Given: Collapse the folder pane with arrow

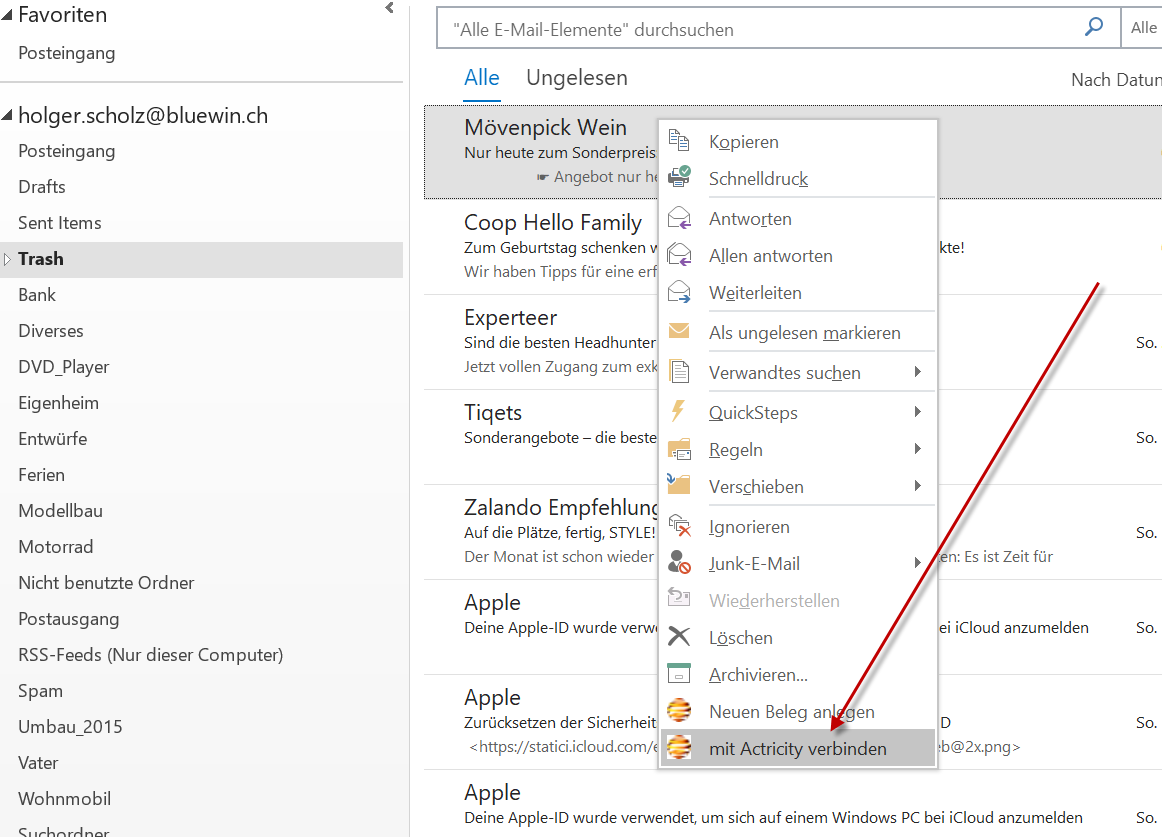Looking at the screenshot, I should click(390, 8).
